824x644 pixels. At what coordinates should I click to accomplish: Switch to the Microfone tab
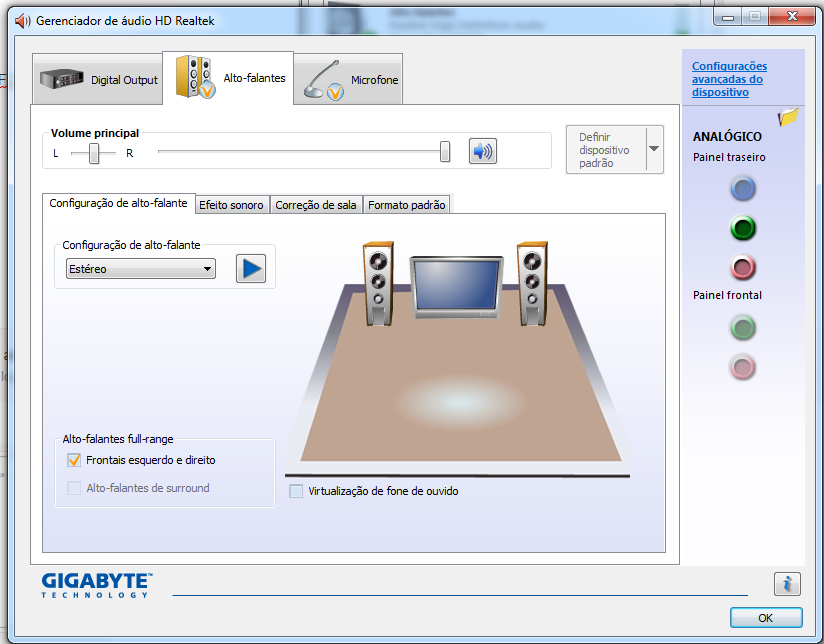click(348, 80)
